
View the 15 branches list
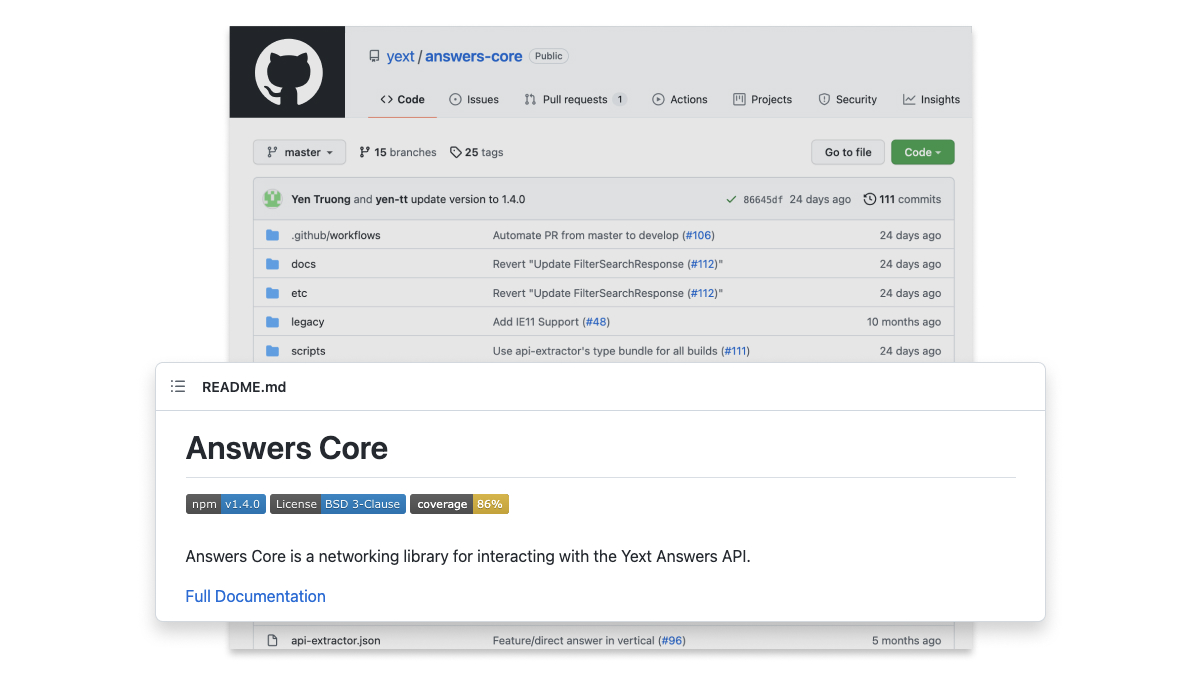tap(398, 152)
